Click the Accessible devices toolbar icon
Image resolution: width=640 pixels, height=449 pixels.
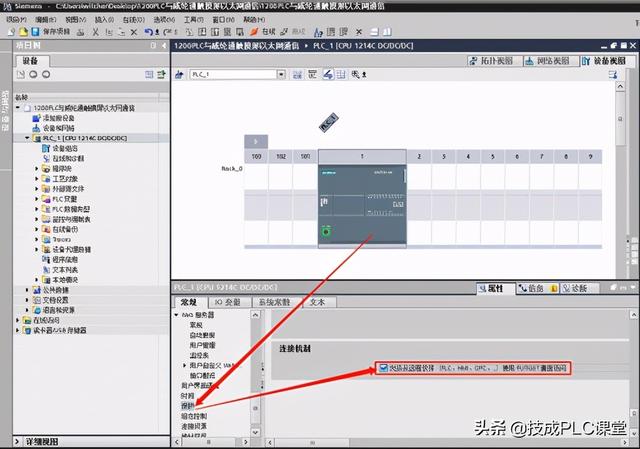click(319, 32)
